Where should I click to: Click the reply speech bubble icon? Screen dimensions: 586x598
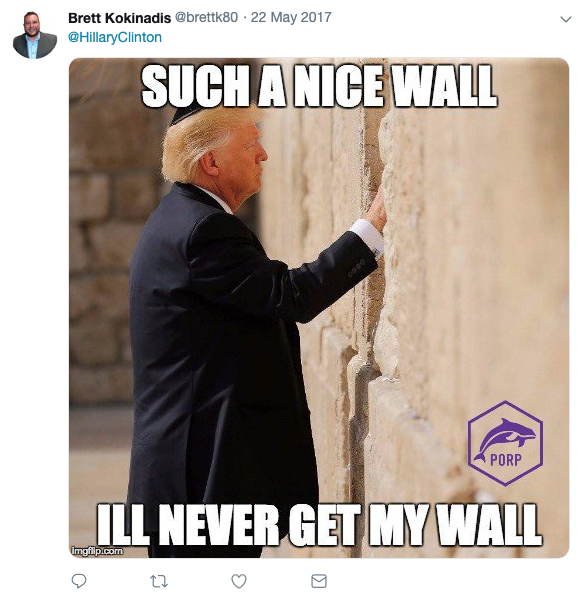pos(79,581)
